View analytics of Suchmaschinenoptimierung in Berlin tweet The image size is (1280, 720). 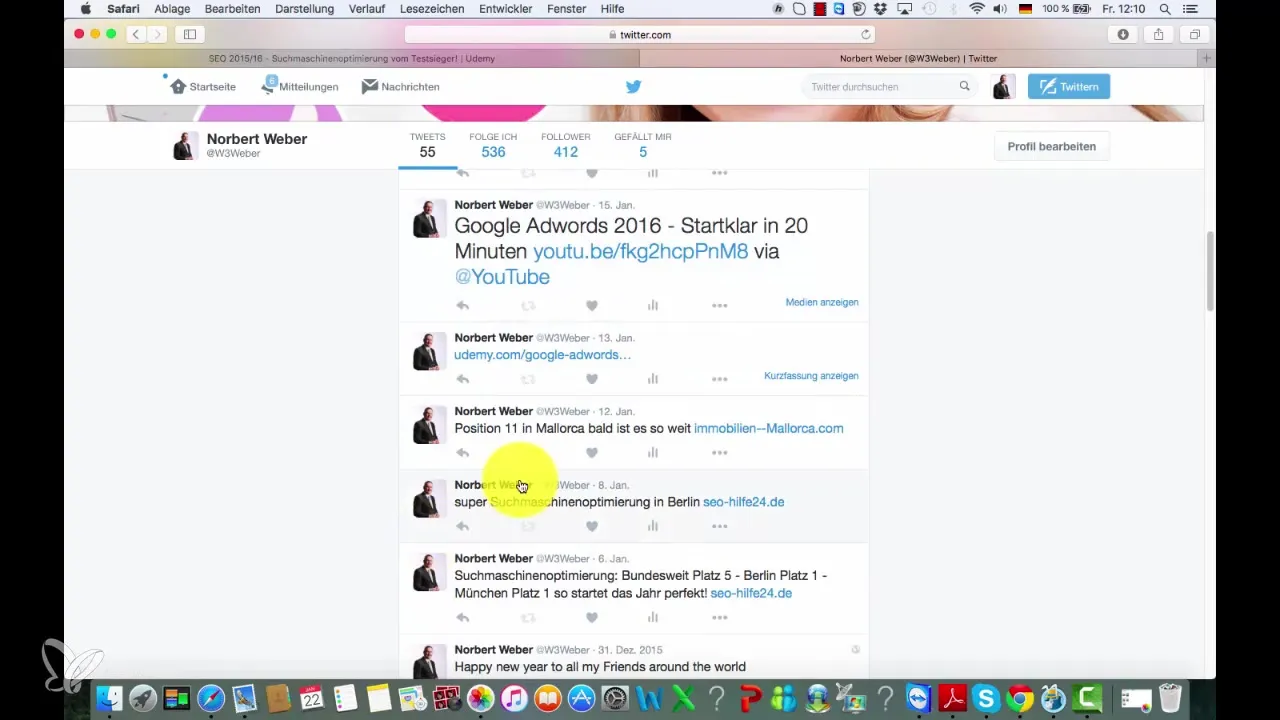pyautogui.click(x=653, y=526)
